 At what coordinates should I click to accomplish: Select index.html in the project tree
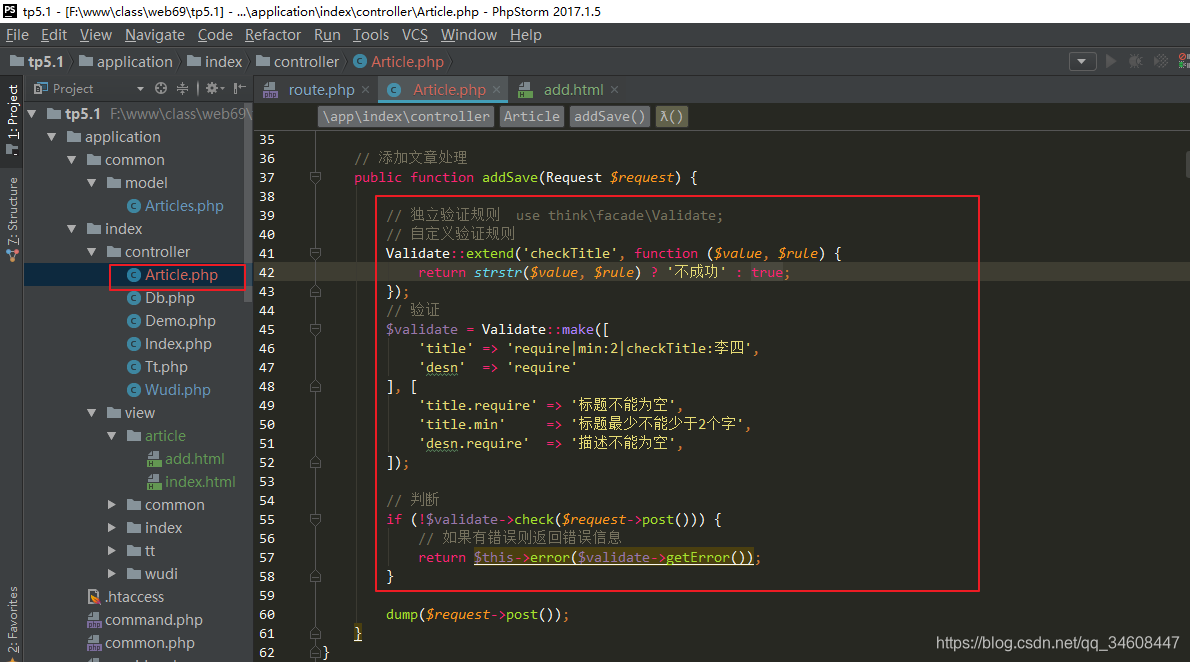pyautogui.click(x=191, y=482)
